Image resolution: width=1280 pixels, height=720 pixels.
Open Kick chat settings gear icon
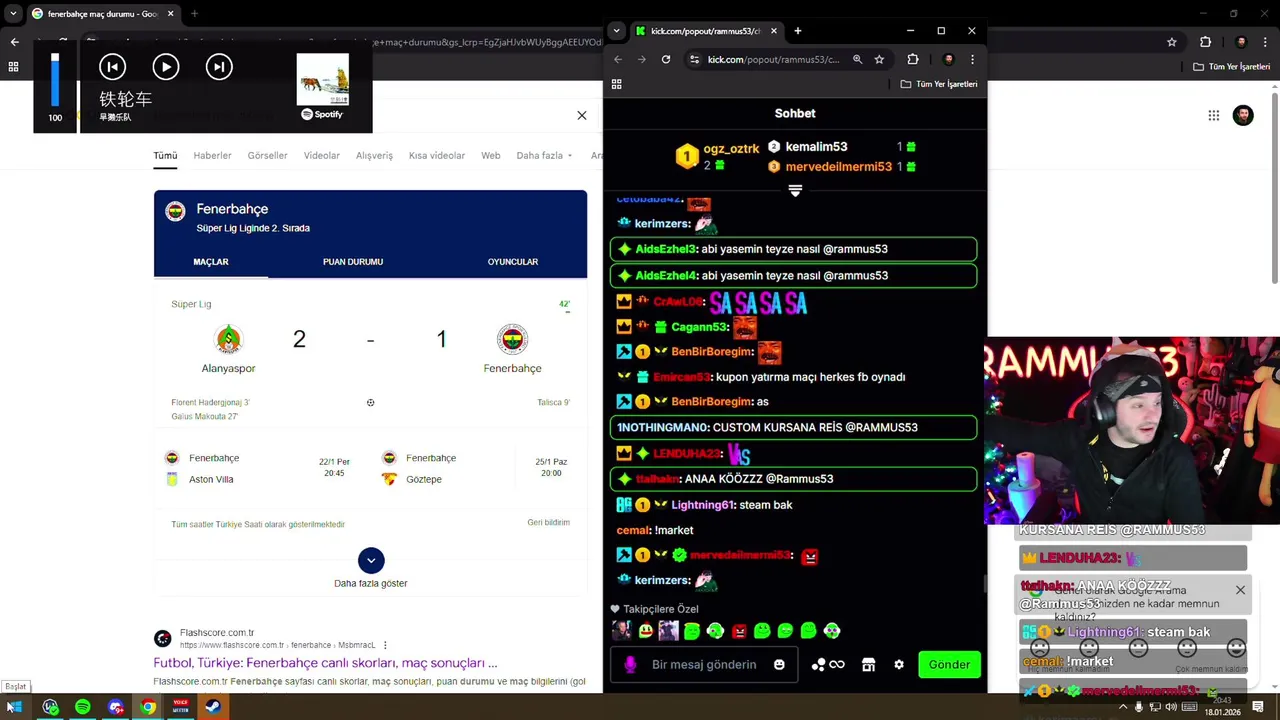coord(899,665)
